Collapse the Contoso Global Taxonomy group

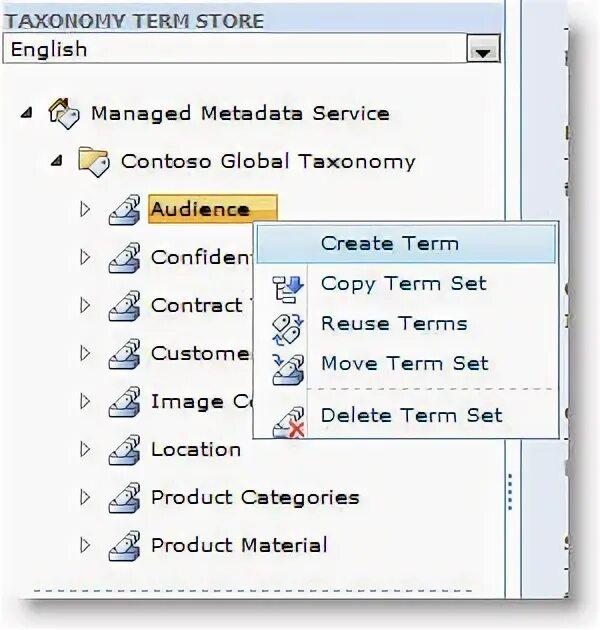click(57, 162)
